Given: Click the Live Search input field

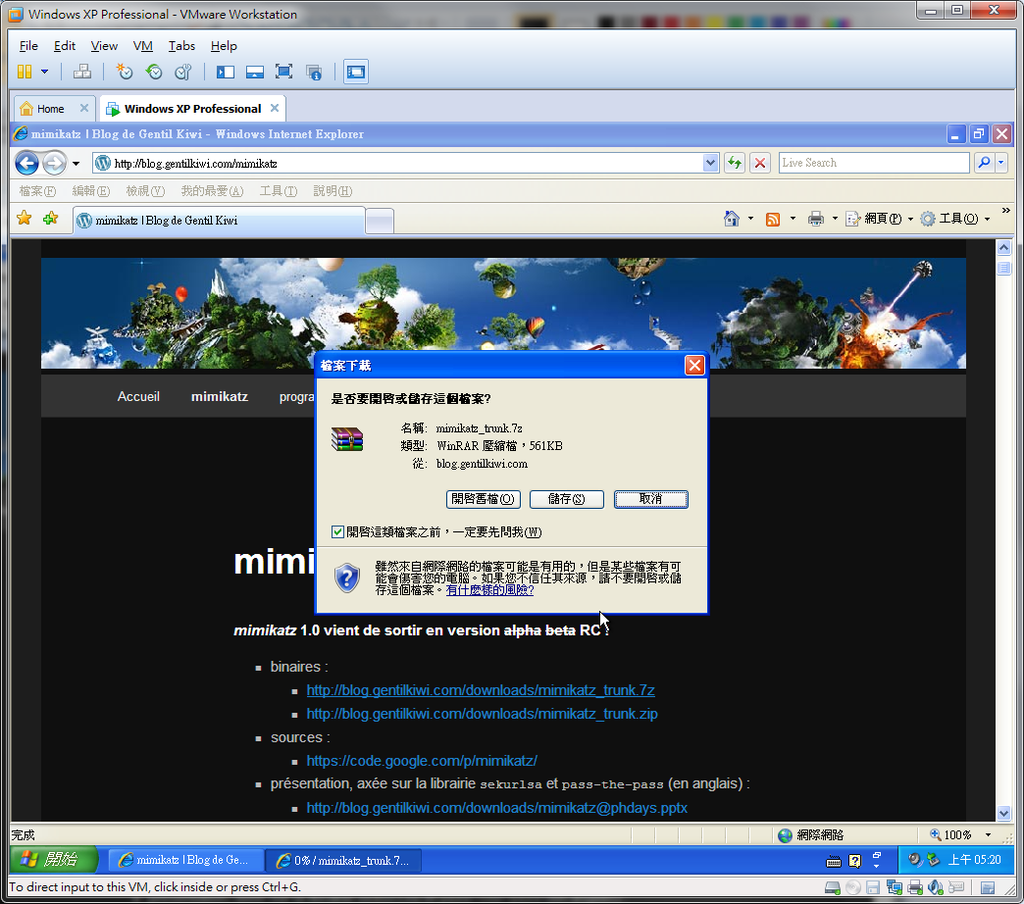Looking at the screenshot, I should tap(874, 163).
